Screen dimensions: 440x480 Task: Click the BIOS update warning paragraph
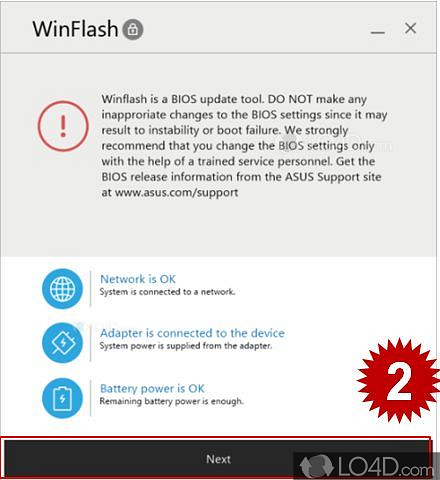coord(244,146)
